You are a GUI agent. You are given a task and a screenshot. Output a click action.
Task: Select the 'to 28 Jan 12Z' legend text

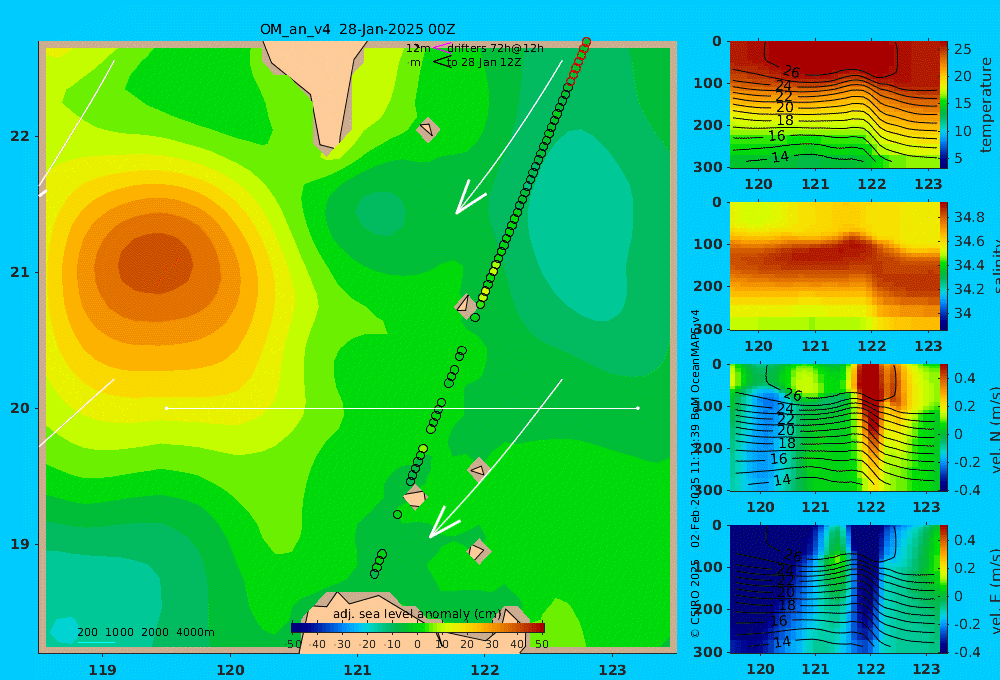[484, 63]
